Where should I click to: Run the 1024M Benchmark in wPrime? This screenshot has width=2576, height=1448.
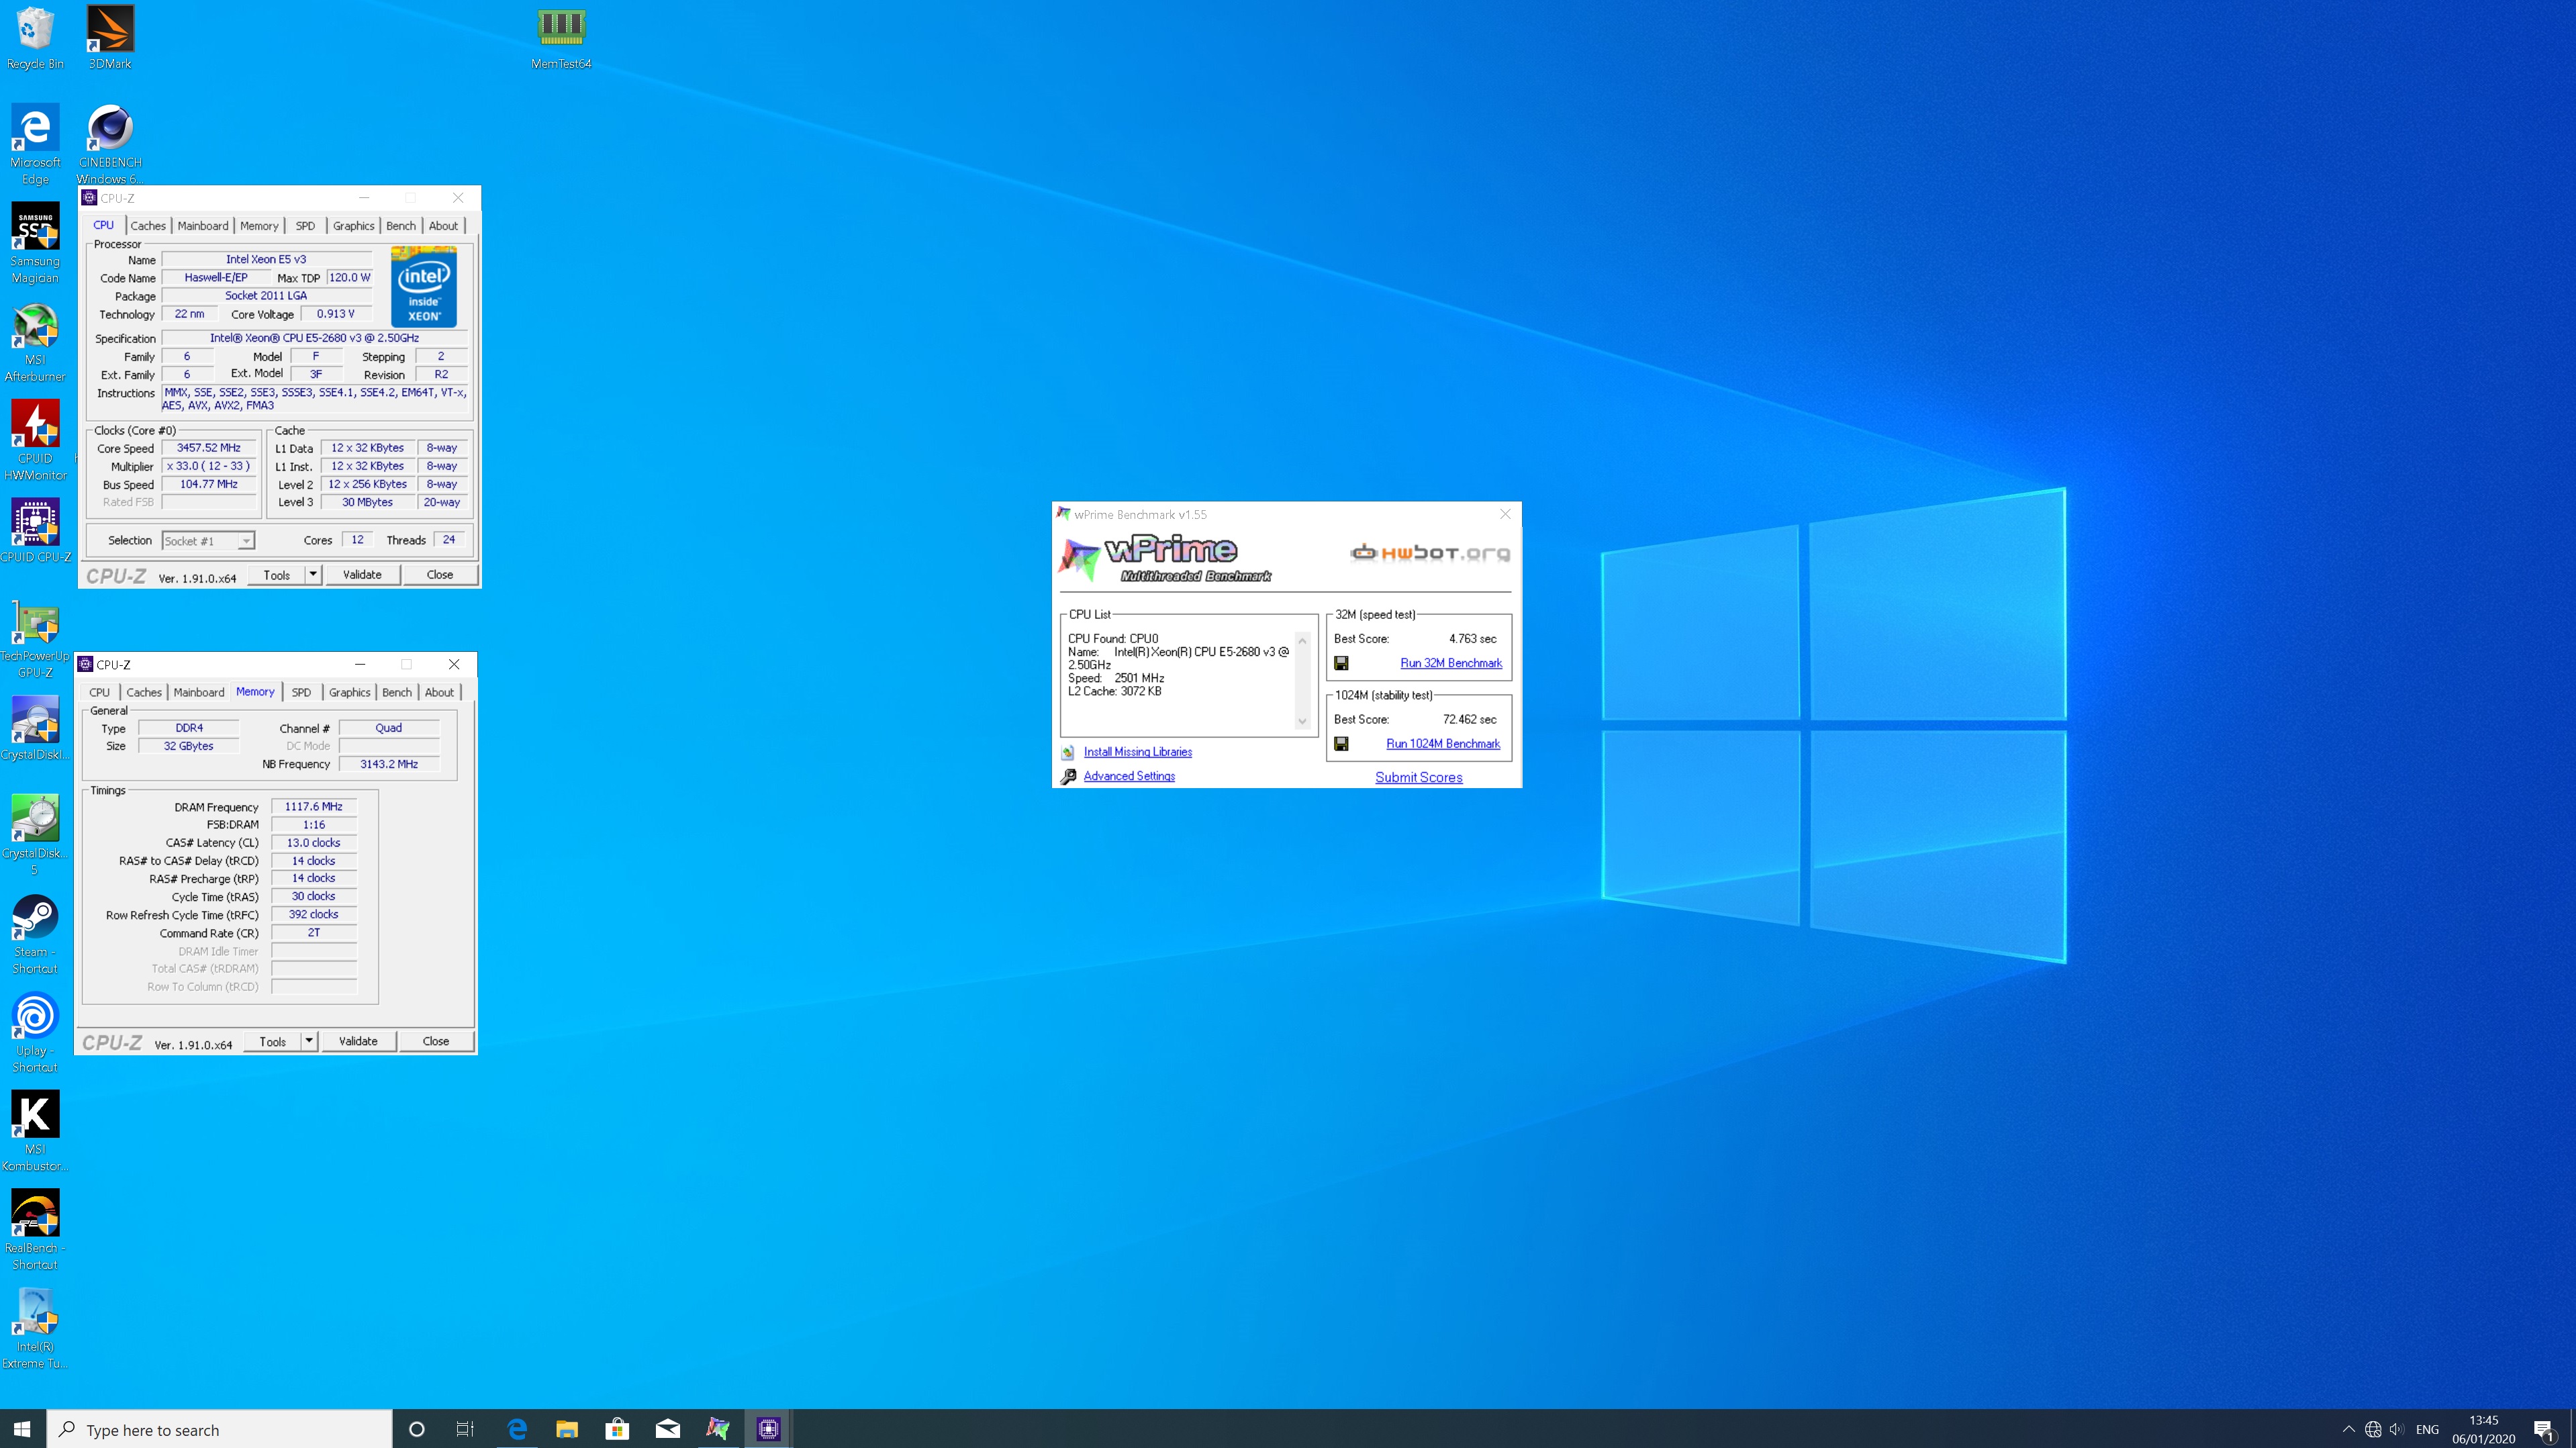(x=1443, y=744)
